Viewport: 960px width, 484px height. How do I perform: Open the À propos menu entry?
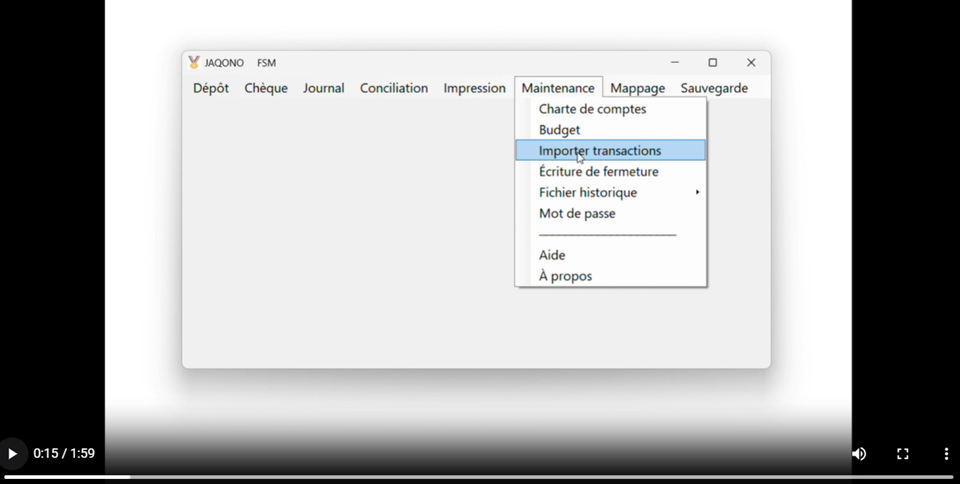565,276
